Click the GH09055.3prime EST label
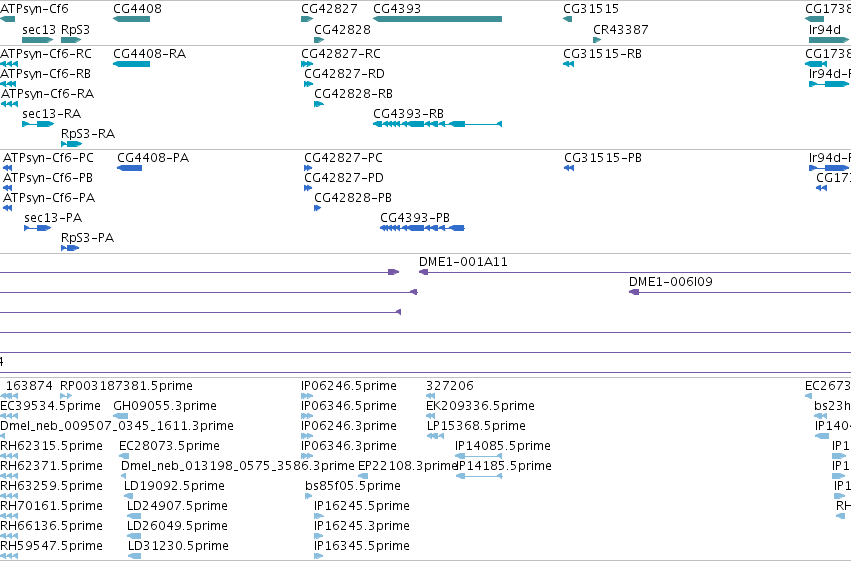 click(164, 406)
